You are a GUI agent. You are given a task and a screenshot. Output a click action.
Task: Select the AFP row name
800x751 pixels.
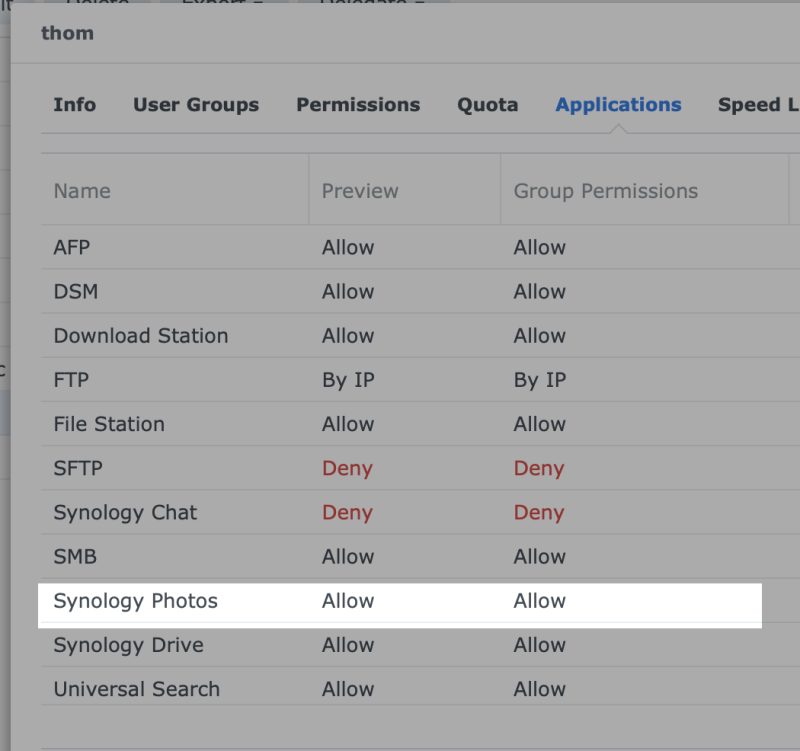coord(72,247)
